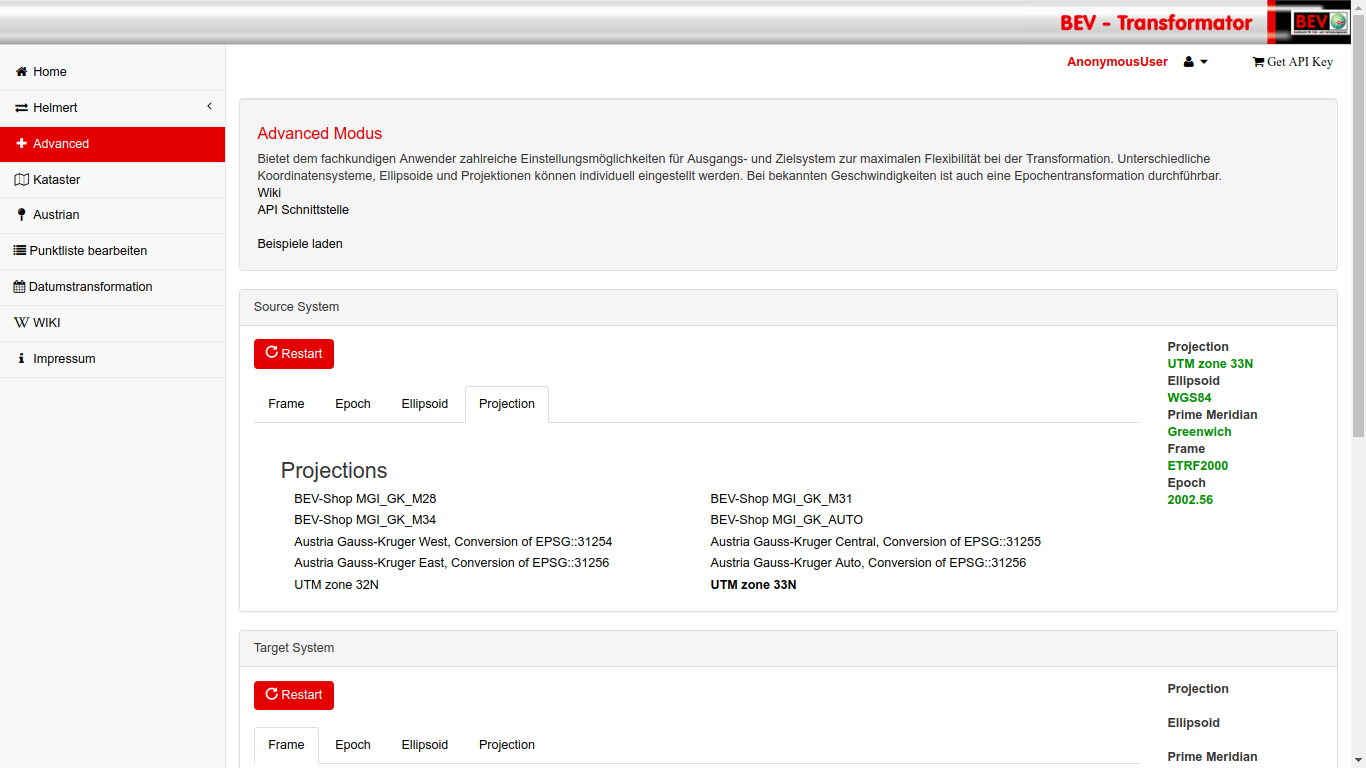Click the Kataster map icon
The height and width of the screenshot is (768, 1366).
tap(21, 180)
